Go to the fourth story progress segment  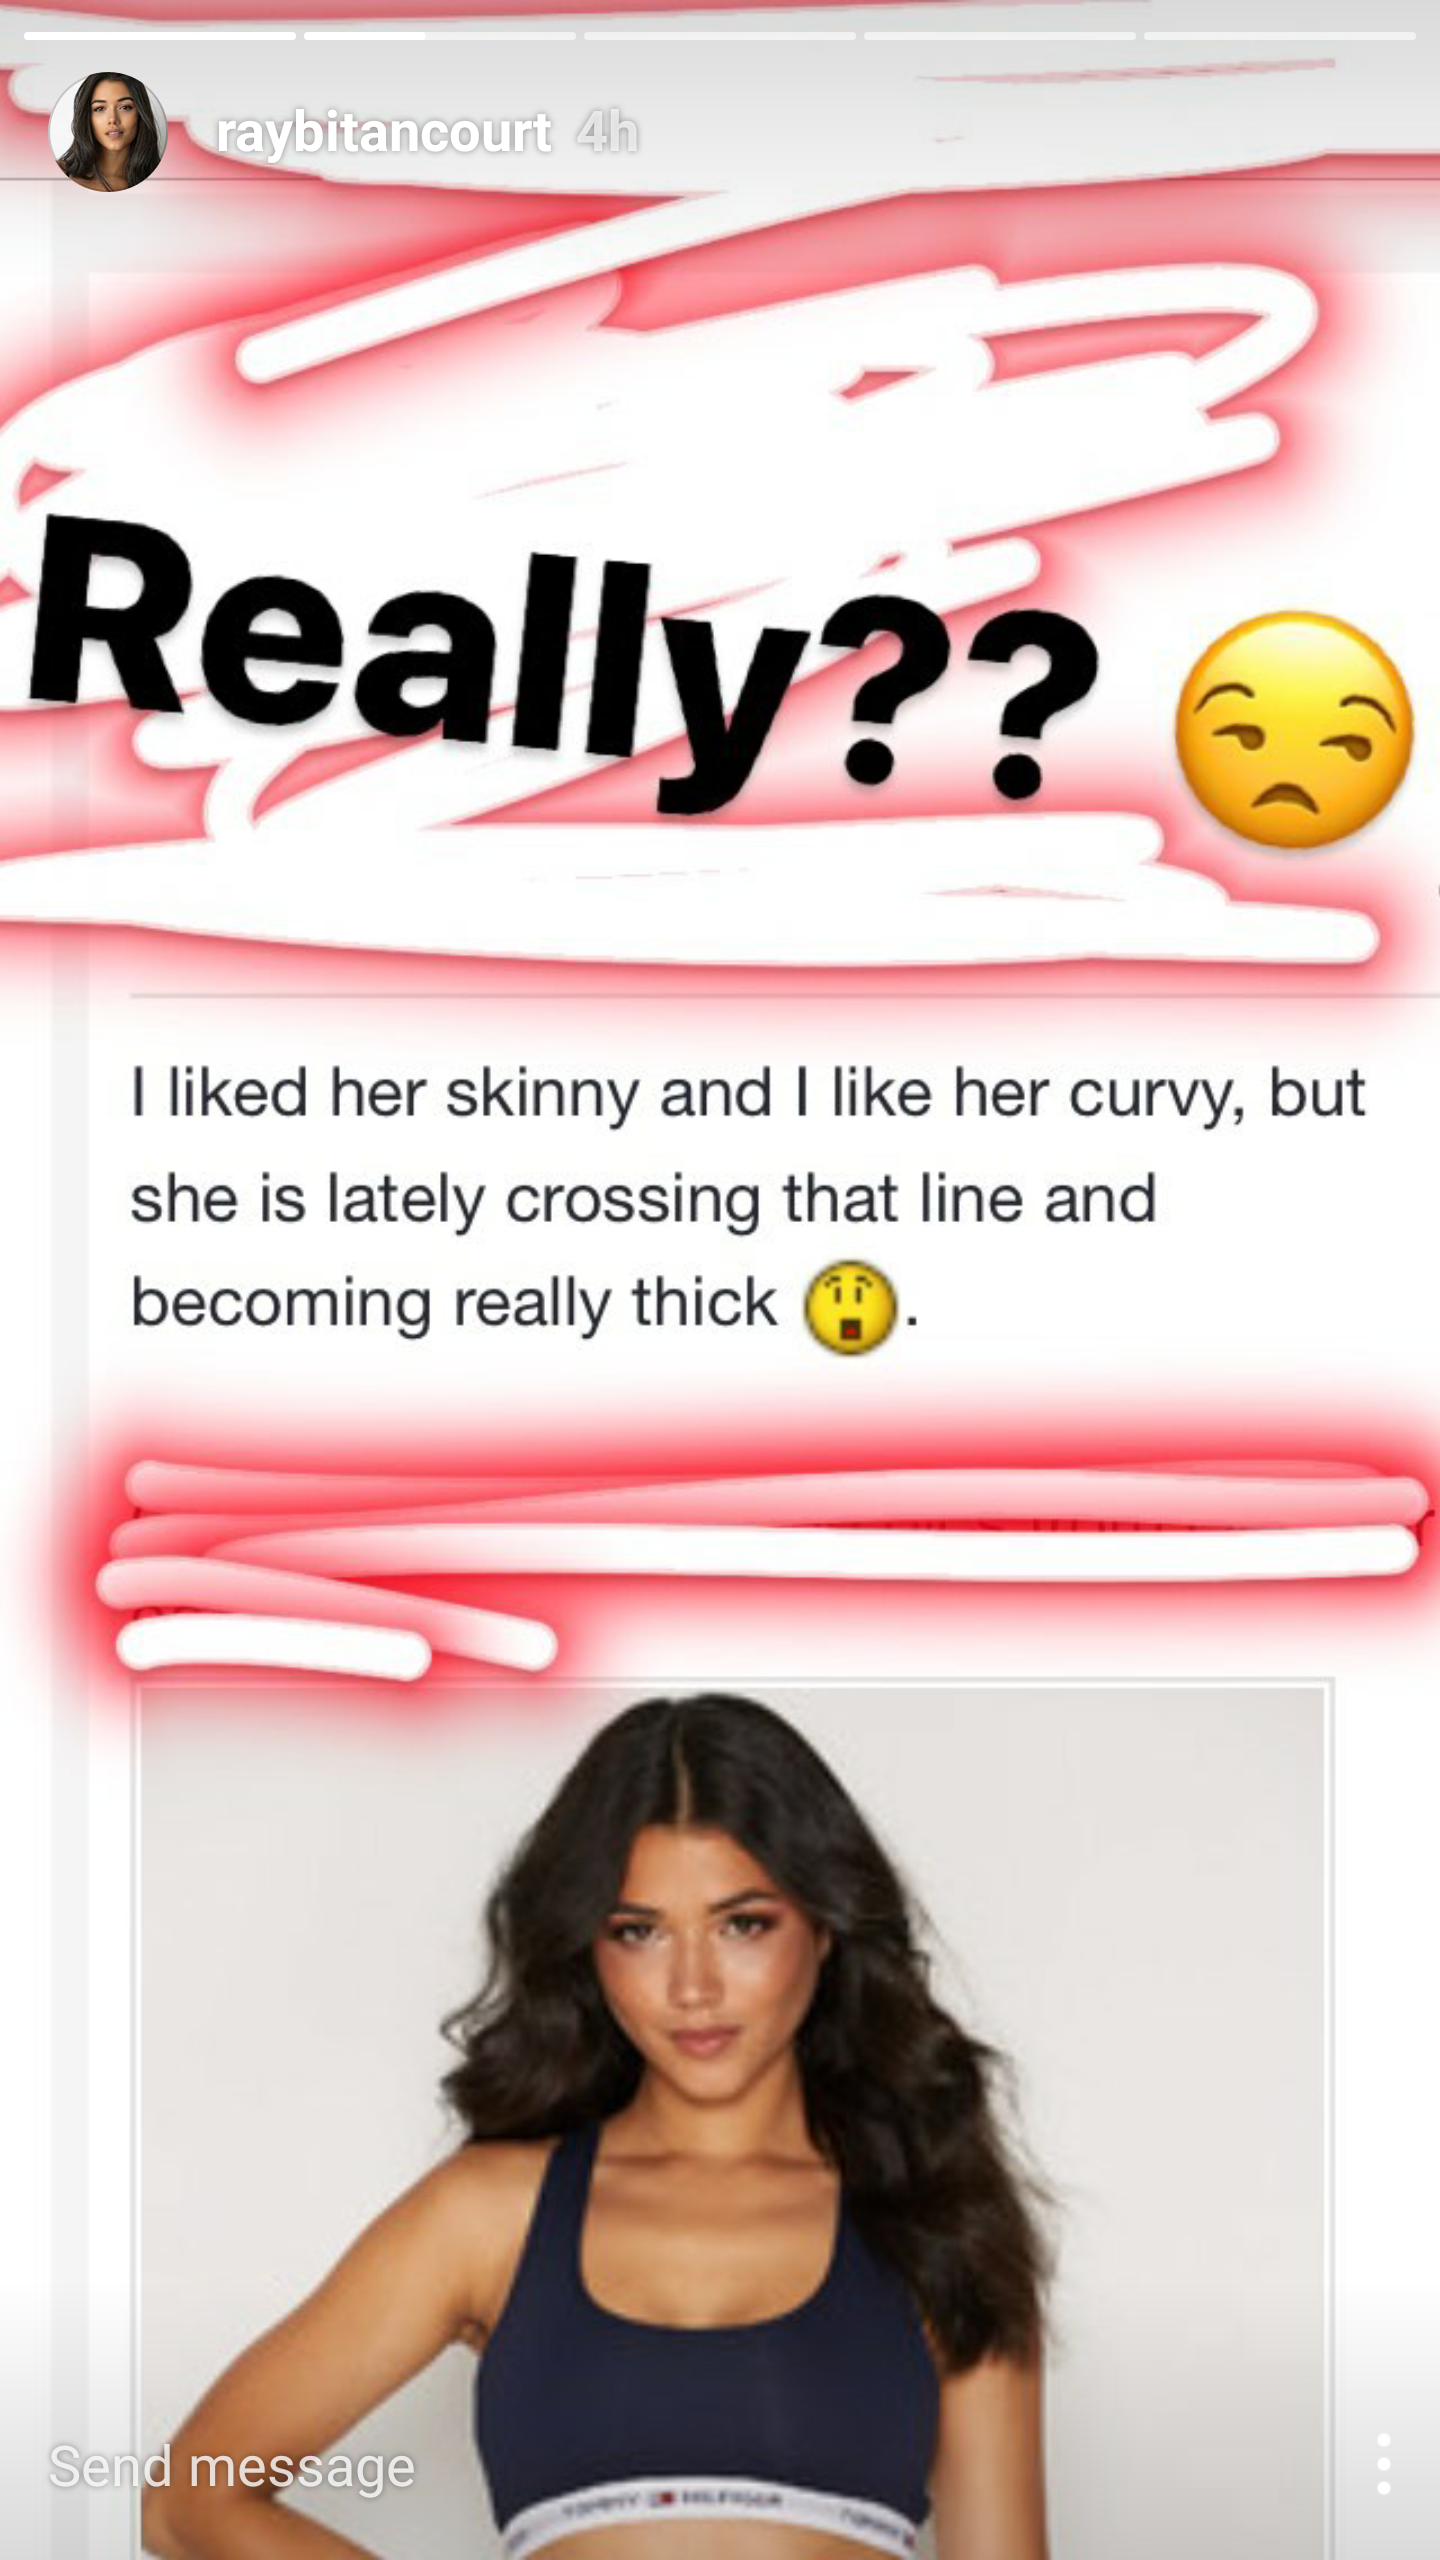(1000, 36)
